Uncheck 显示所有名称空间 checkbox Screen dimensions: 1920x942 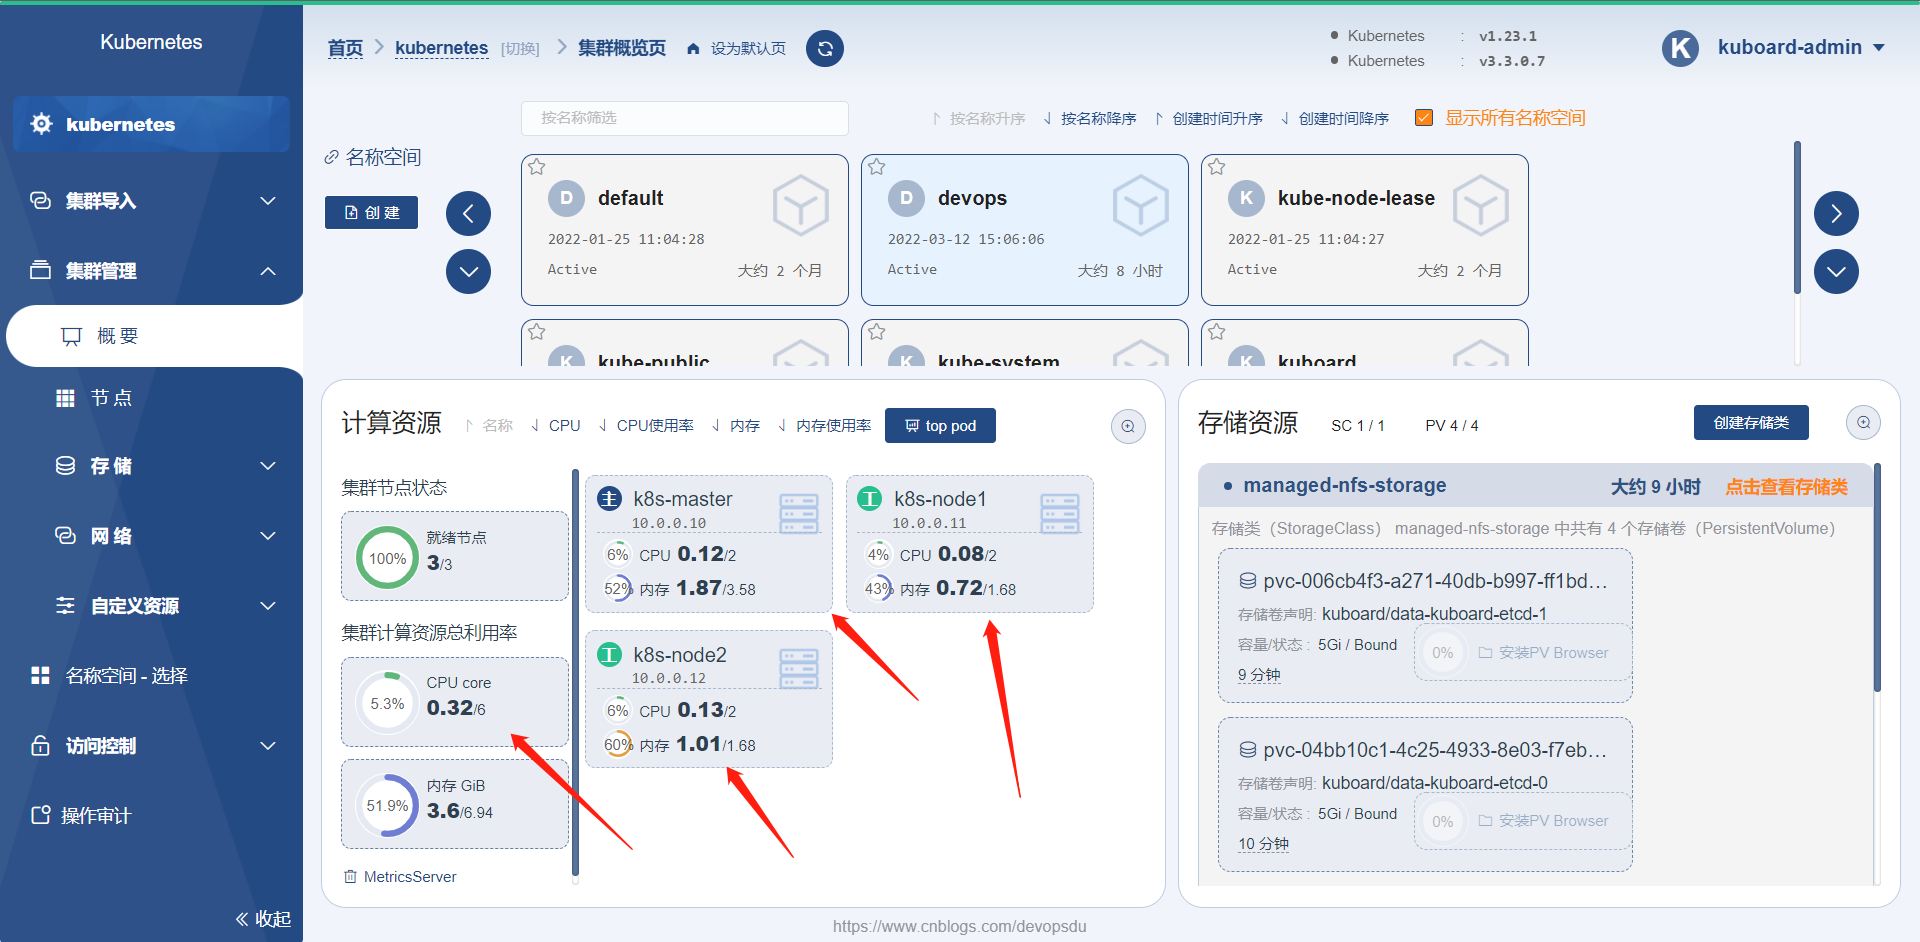(x=1424, y=118)
